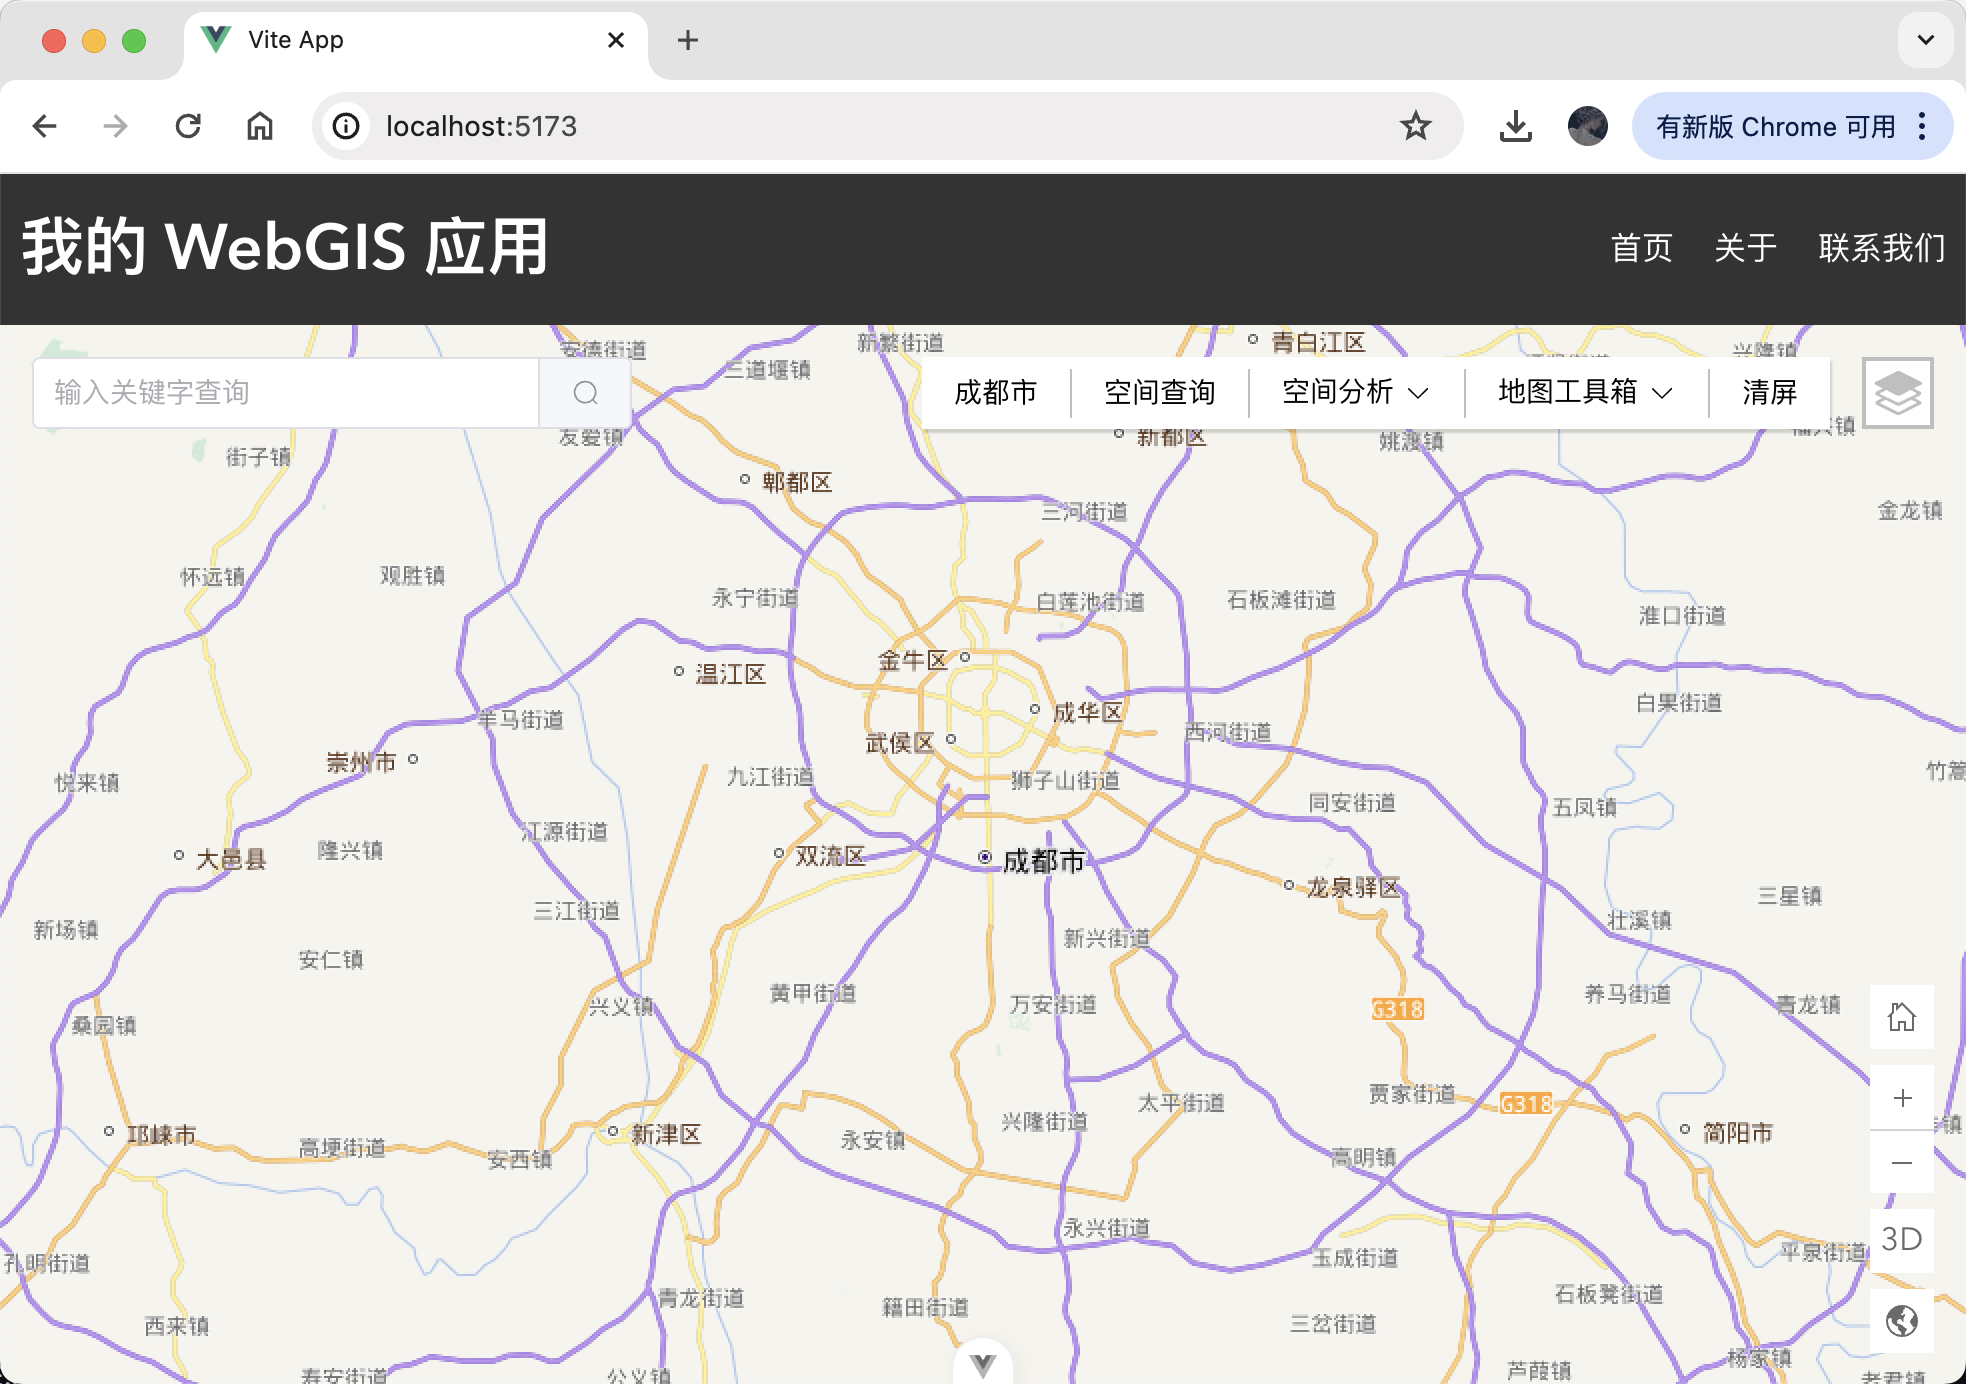The width and height of the screenshot is (1966, 1384).
Task: Expand the tab search dropdown arrow
Action: point(1926,40)
